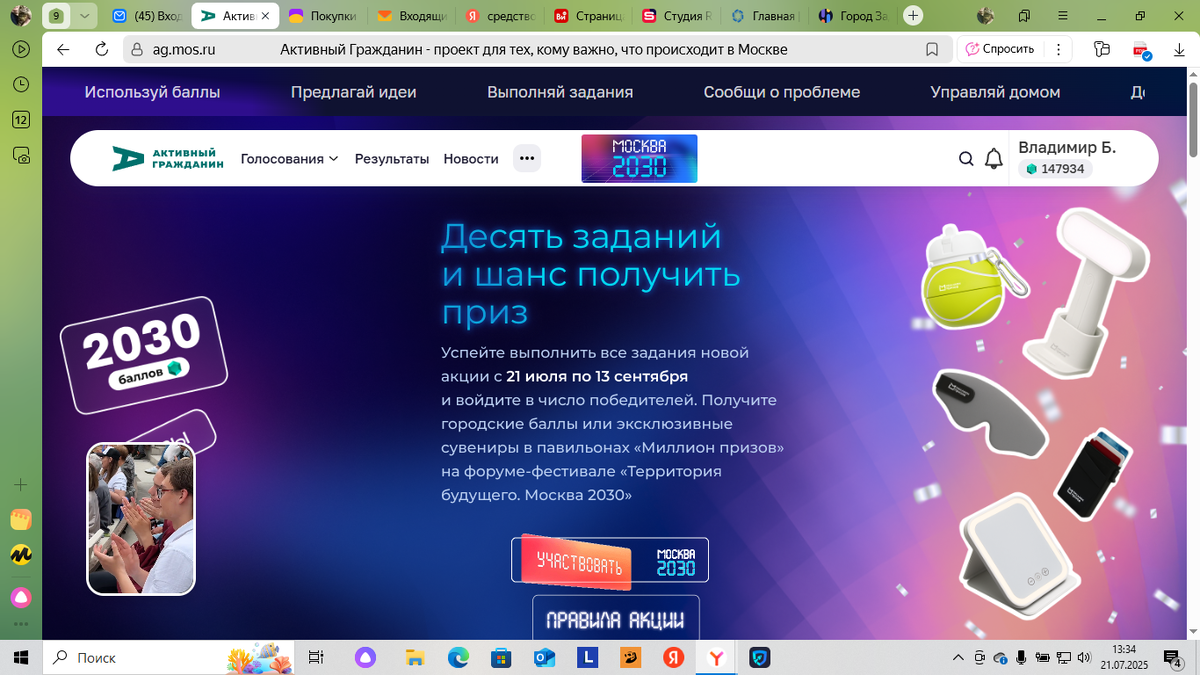Screen dimensions: 1200x675
Task: Open the clapping people video thumbnail
Action: point(141,519)
